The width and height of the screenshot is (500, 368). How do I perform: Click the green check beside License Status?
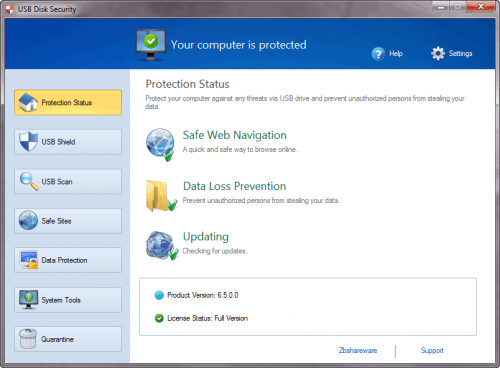[159, 318]
